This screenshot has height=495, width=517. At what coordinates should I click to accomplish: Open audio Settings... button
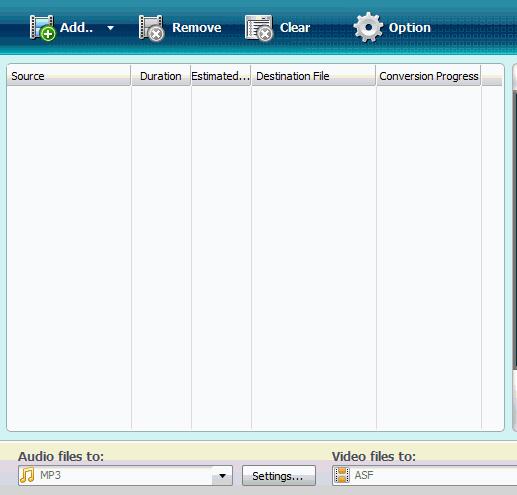point(279,476)
